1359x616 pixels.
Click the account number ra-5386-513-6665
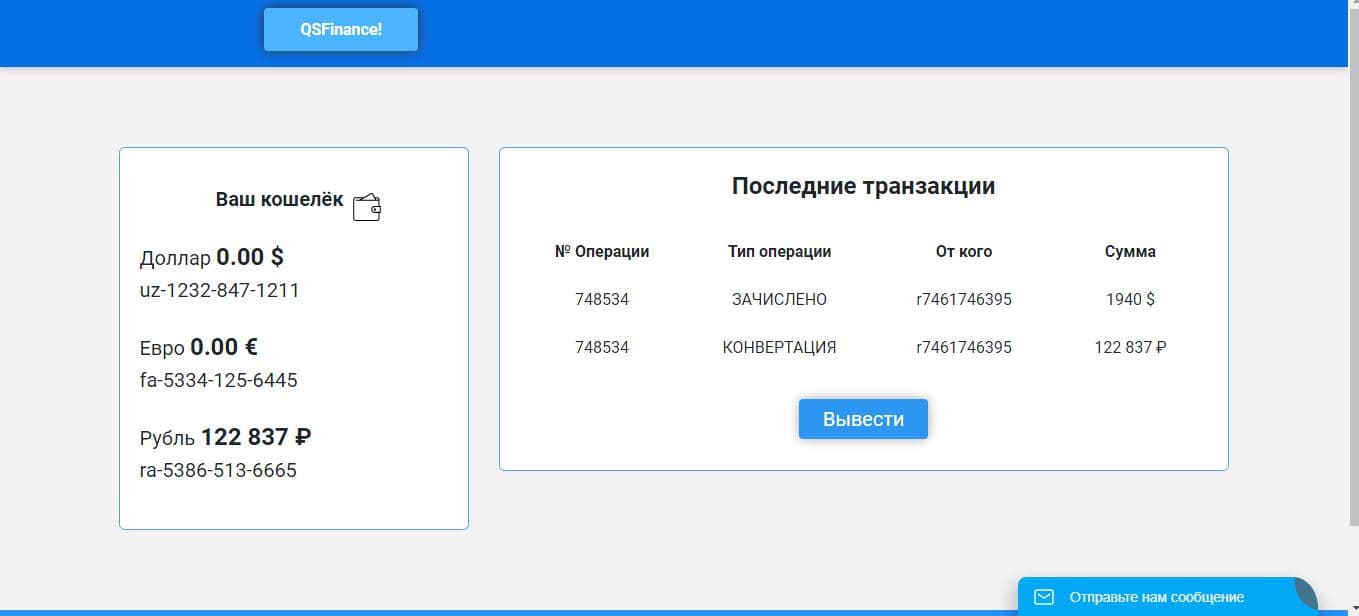pos(218,470)
